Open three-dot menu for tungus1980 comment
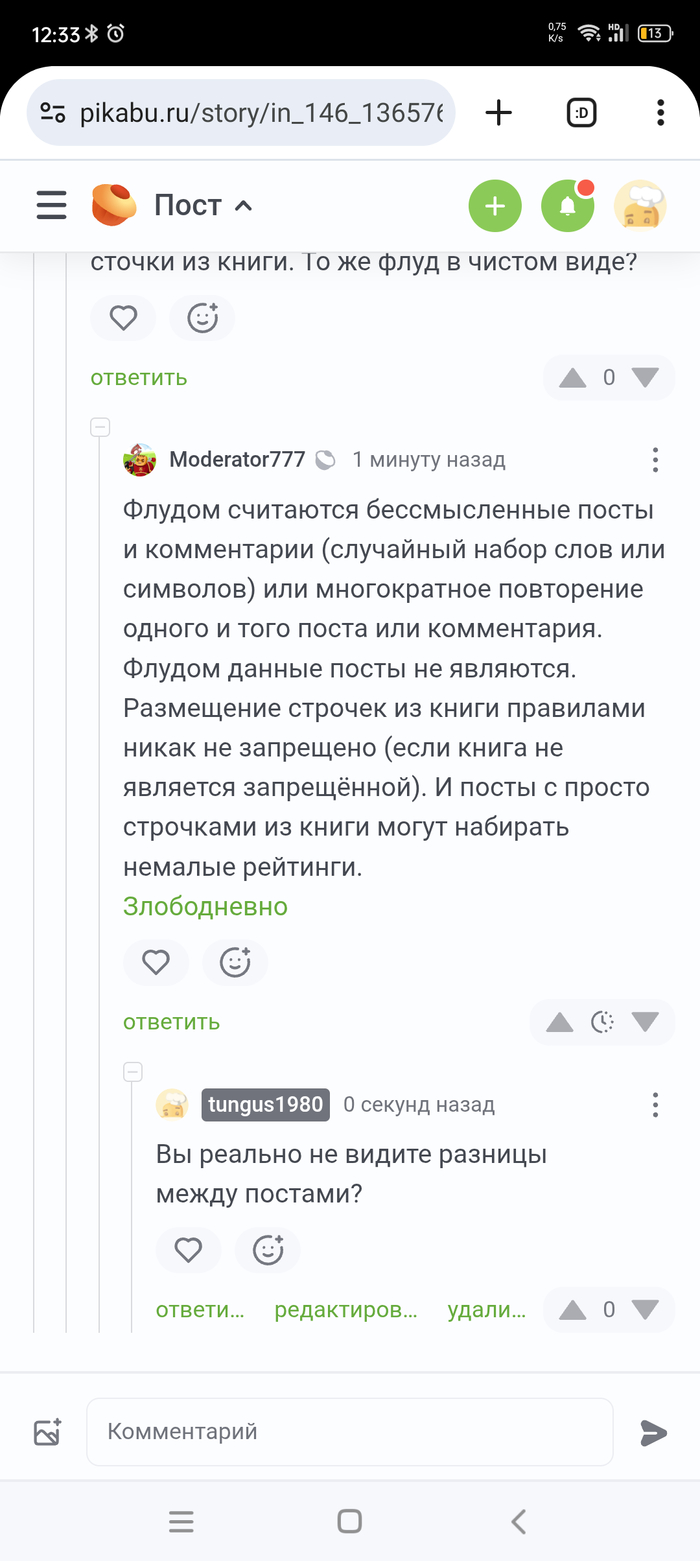Viewport: 700px width, 1561px height. 655,1104
